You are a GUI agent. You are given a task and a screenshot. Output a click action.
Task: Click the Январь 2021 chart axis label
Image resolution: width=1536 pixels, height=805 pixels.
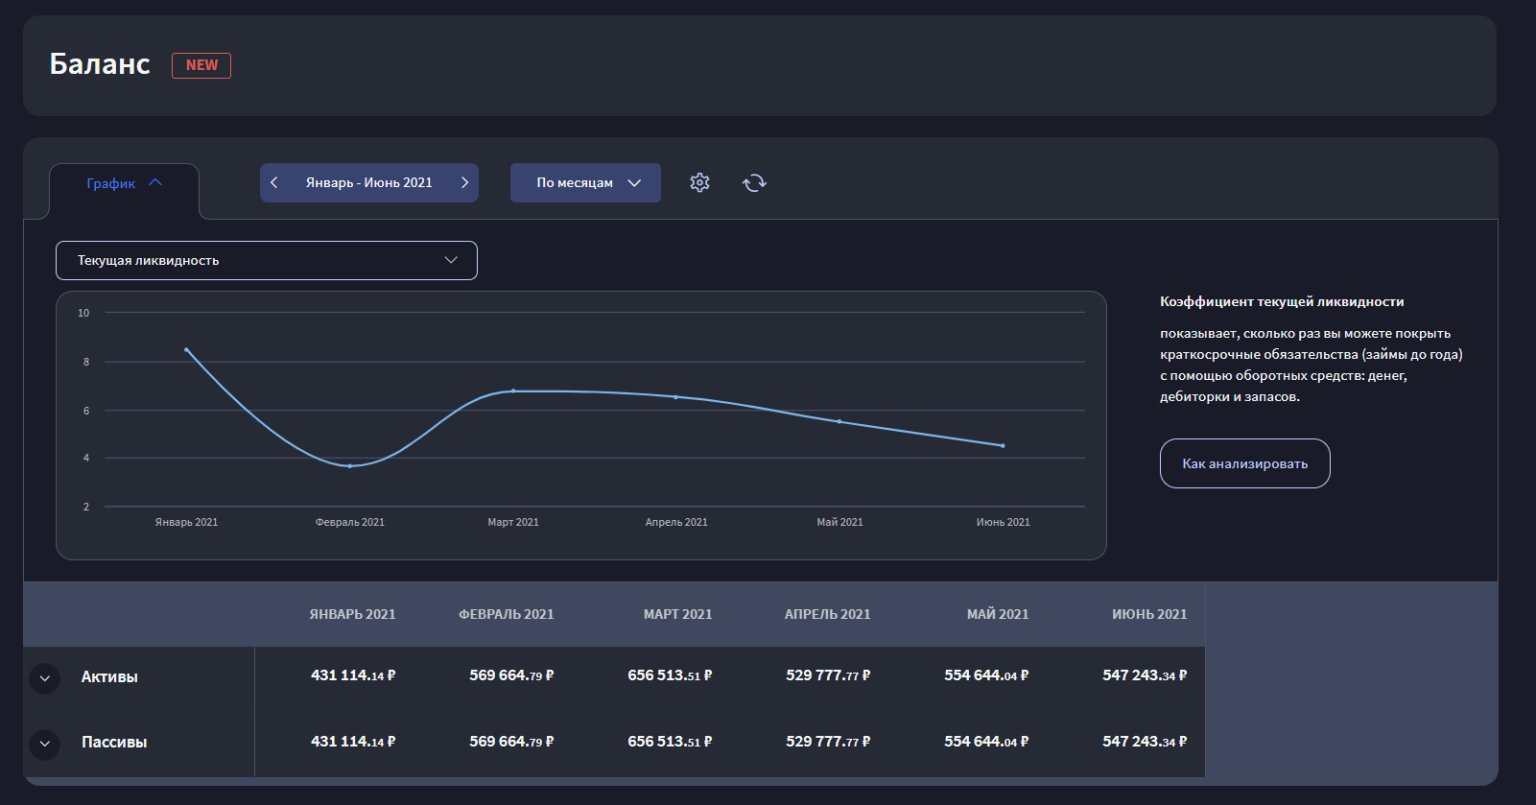click(186, 522)
